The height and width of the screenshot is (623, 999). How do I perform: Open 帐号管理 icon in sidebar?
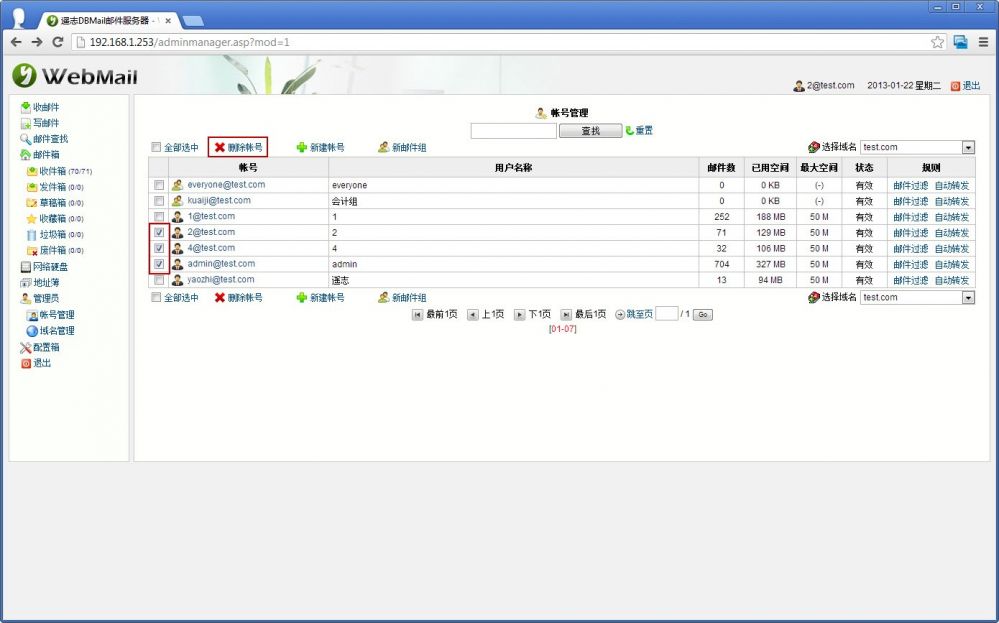32,315
